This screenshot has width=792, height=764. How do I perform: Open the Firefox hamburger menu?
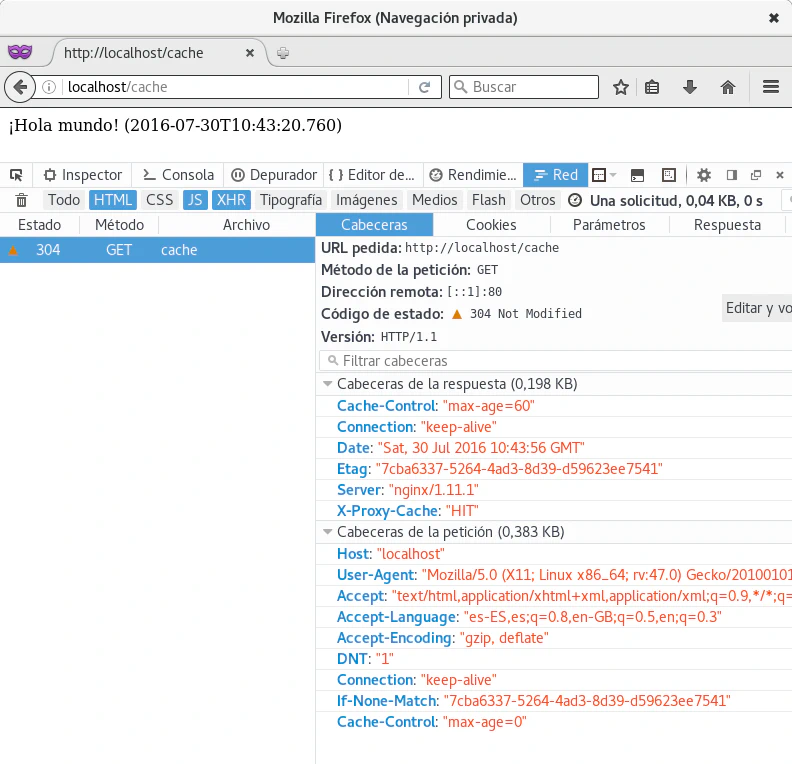pyautogui.click(x=770, y=87)
